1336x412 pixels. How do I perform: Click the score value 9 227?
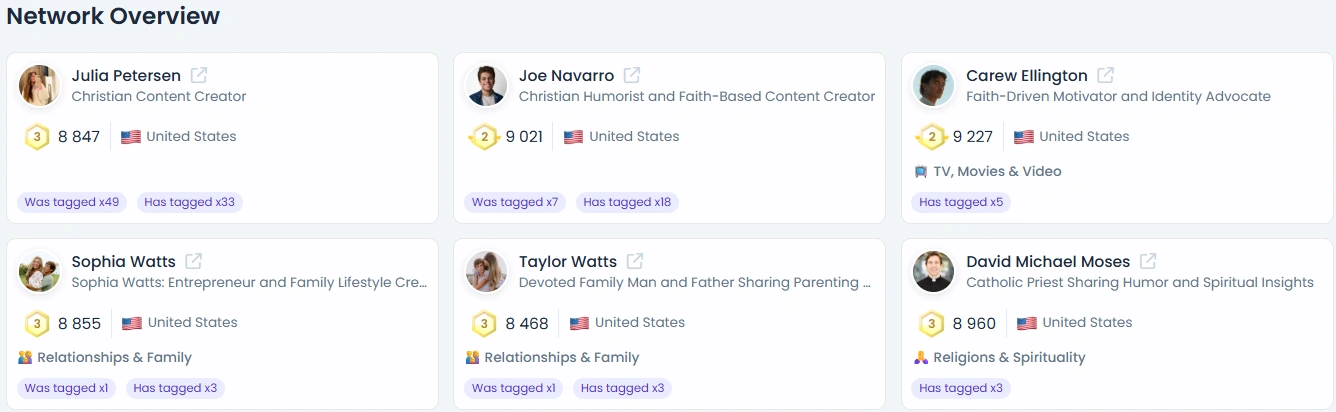click(x=973, y=137)
